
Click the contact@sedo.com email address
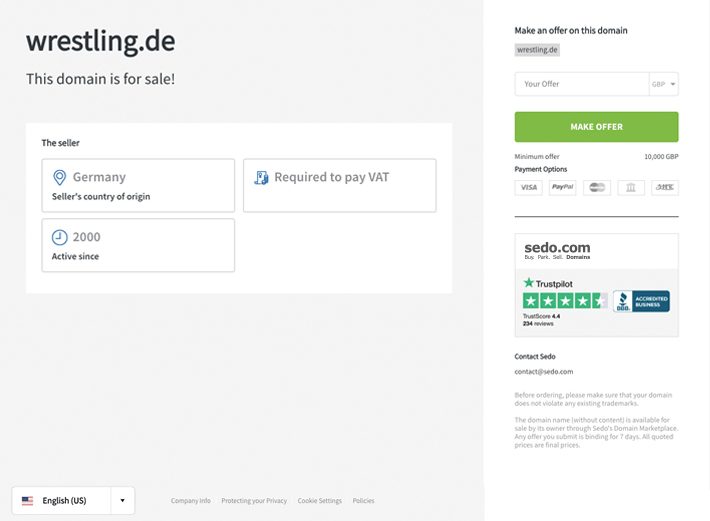pos(543,371)
